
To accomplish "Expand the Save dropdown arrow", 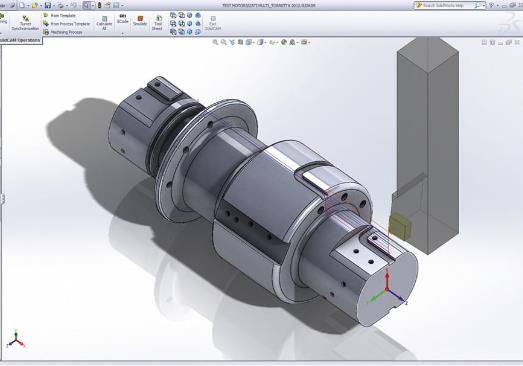I will 54,6.
